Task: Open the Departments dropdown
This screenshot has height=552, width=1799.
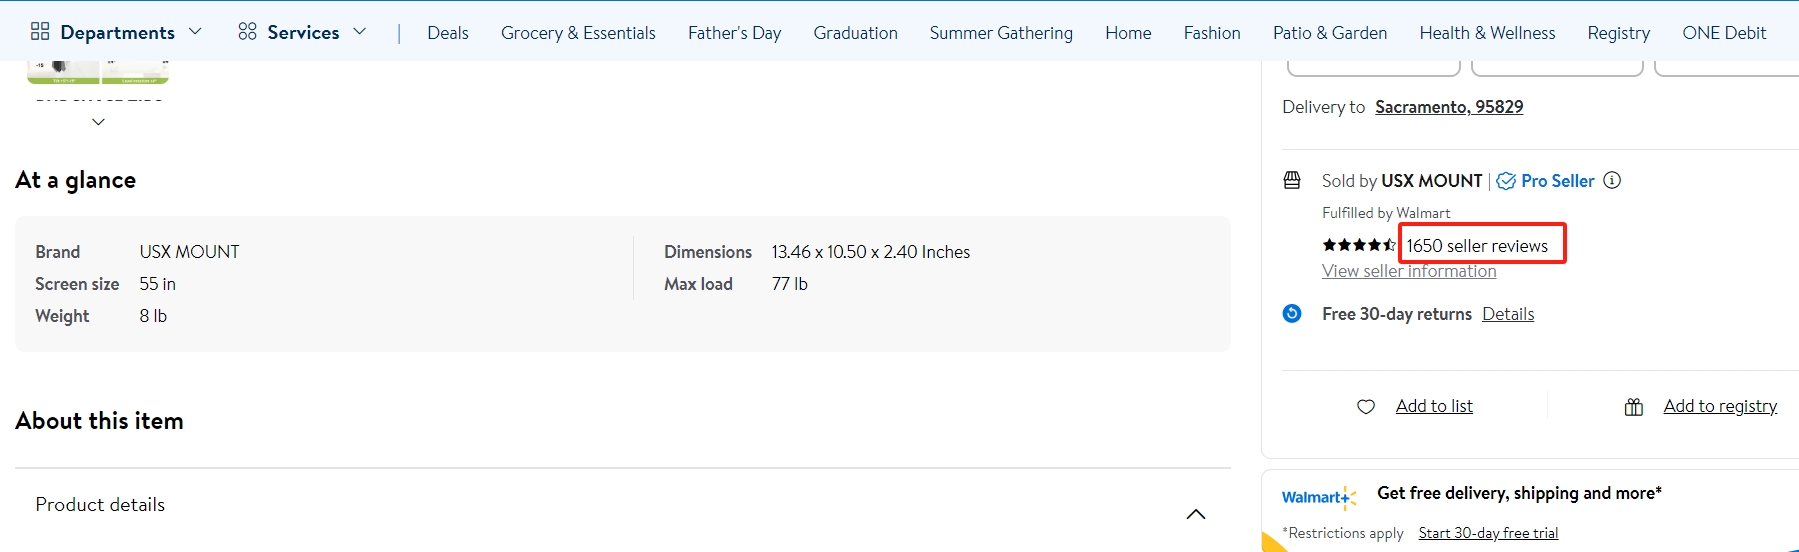Action: (116, 32)
